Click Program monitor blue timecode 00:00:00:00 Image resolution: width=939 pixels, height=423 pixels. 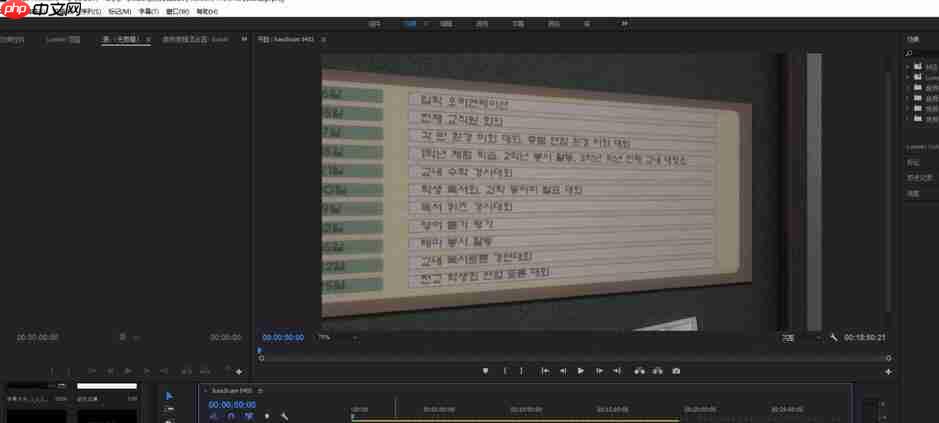tap(283, 338)
